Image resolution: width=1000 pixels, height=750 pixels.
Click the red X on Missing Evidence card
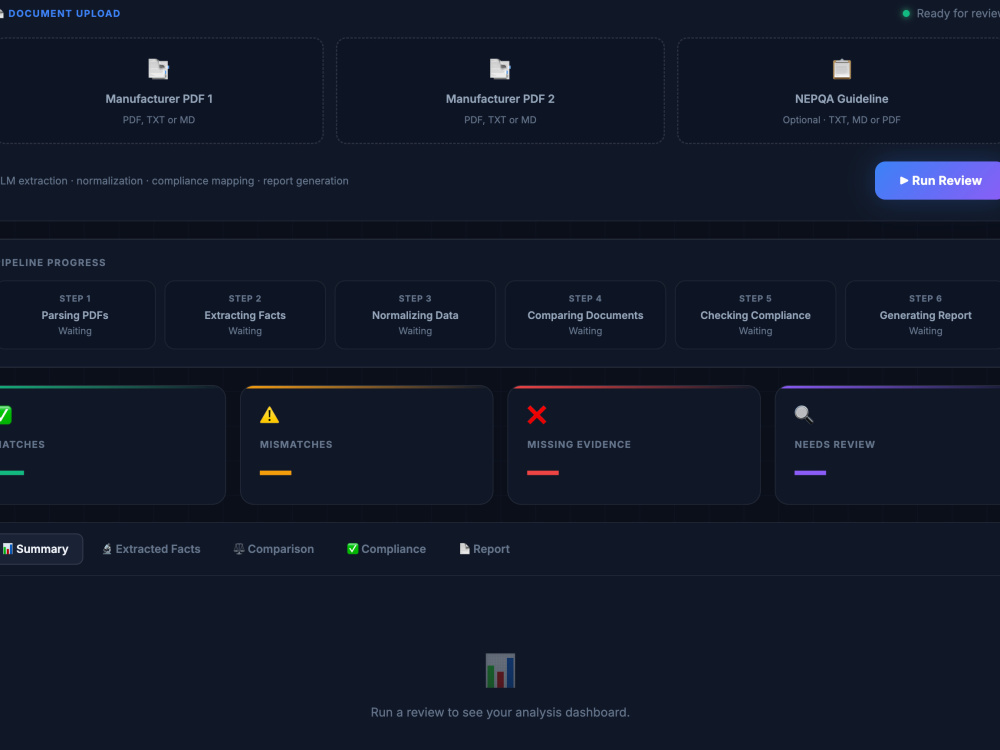(537, 415)
